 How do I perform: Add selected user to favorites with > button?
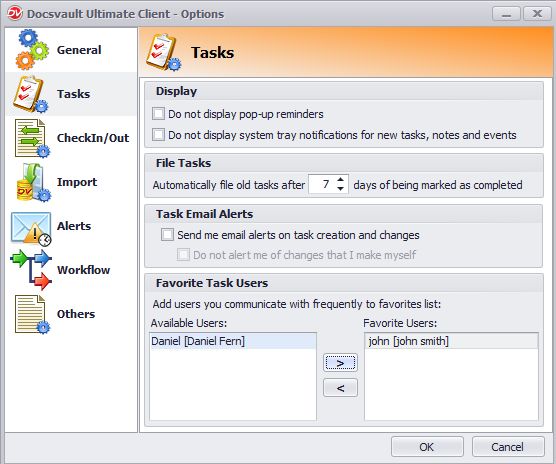(x=340, y=363)
